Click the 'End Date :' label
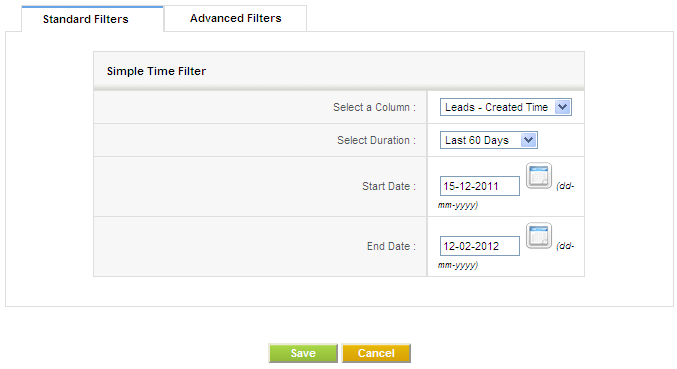677x369 pixels. pos(391,246)
